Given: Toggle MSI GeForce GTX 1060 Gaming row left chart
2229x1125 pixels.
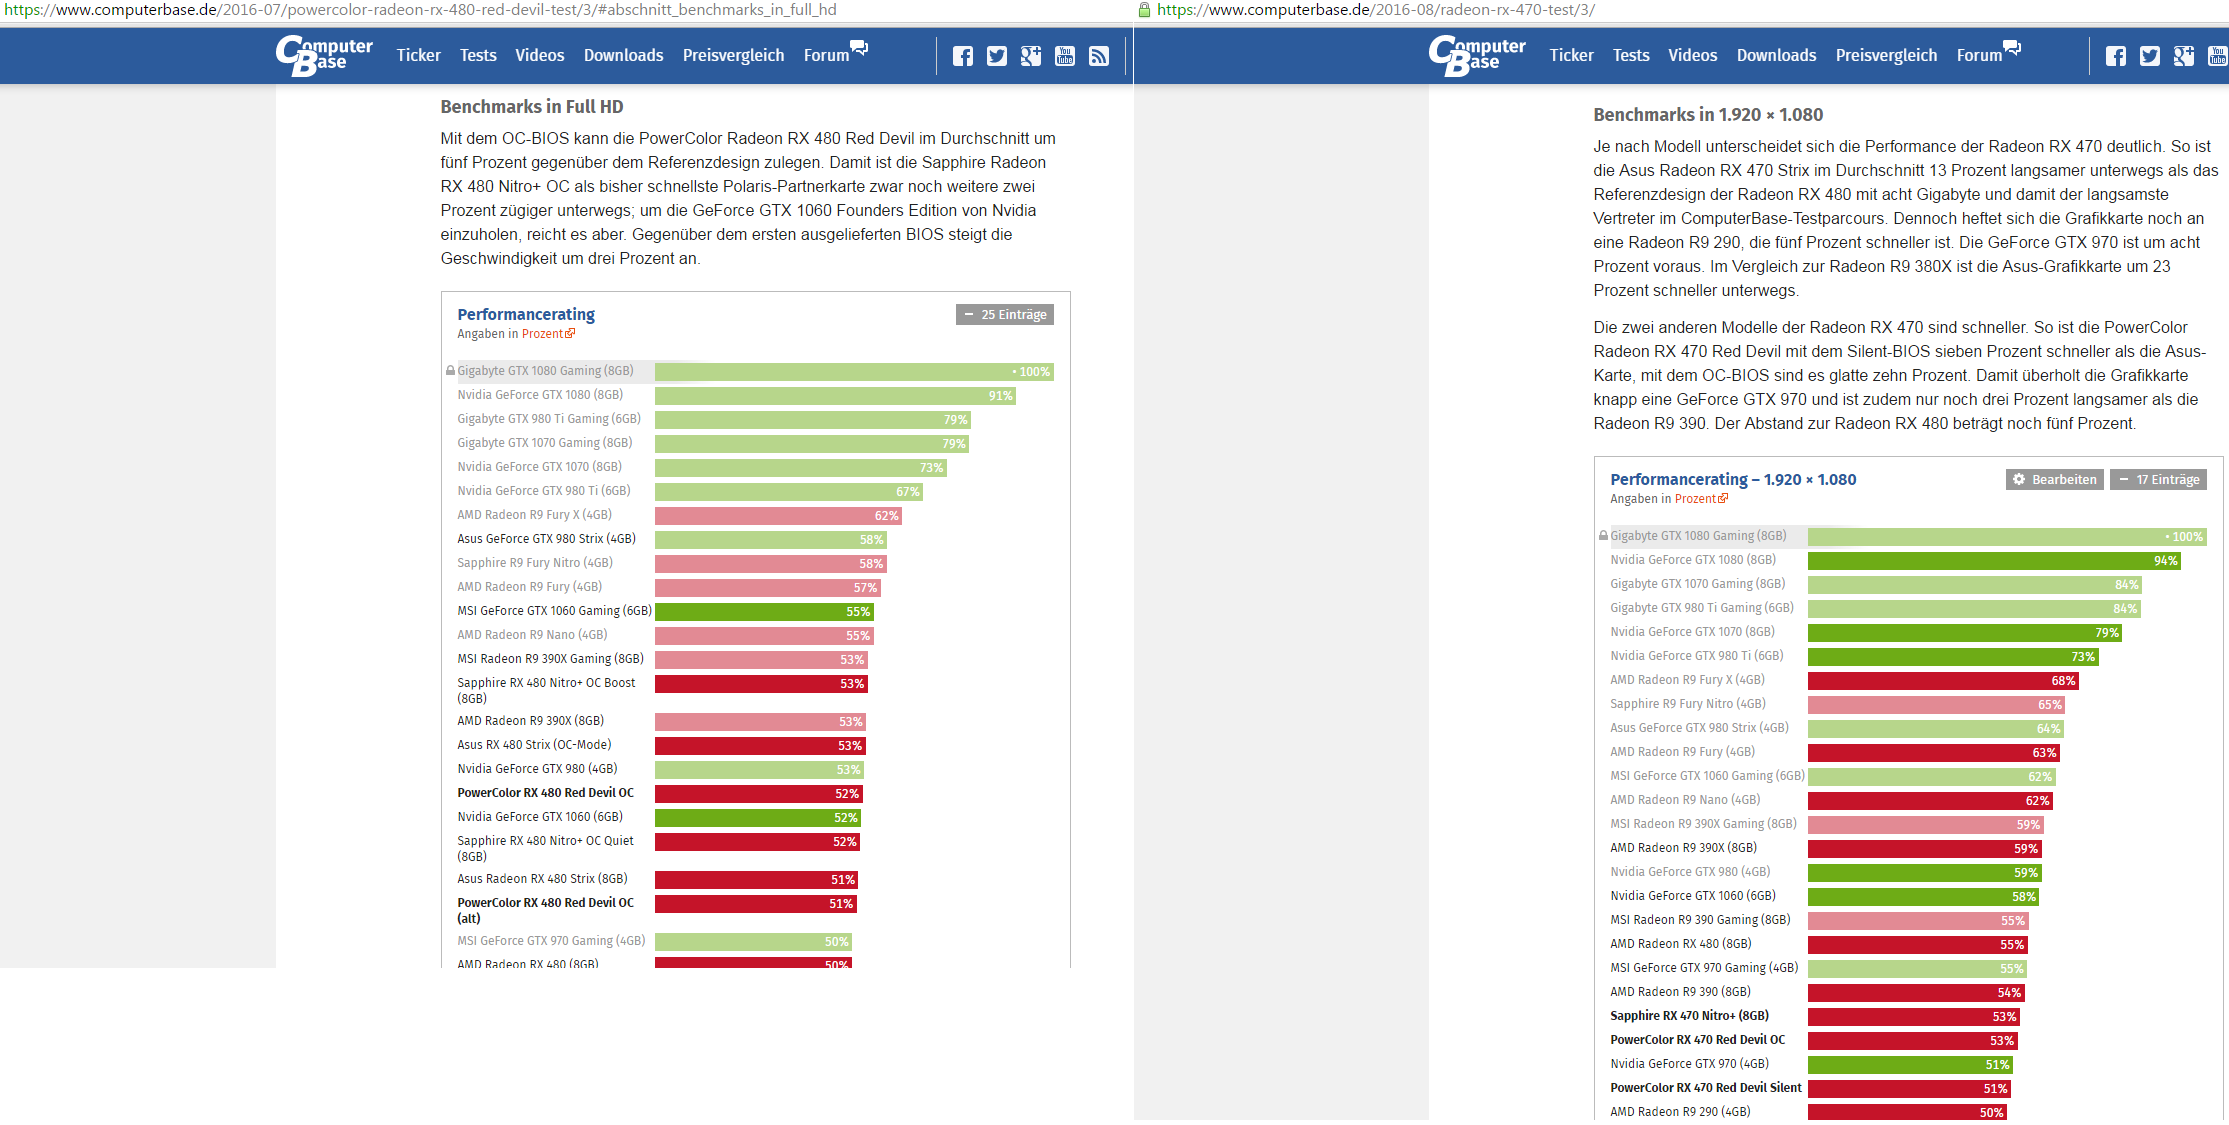Looking at the screenshot, I should click(x=554, y=611).
